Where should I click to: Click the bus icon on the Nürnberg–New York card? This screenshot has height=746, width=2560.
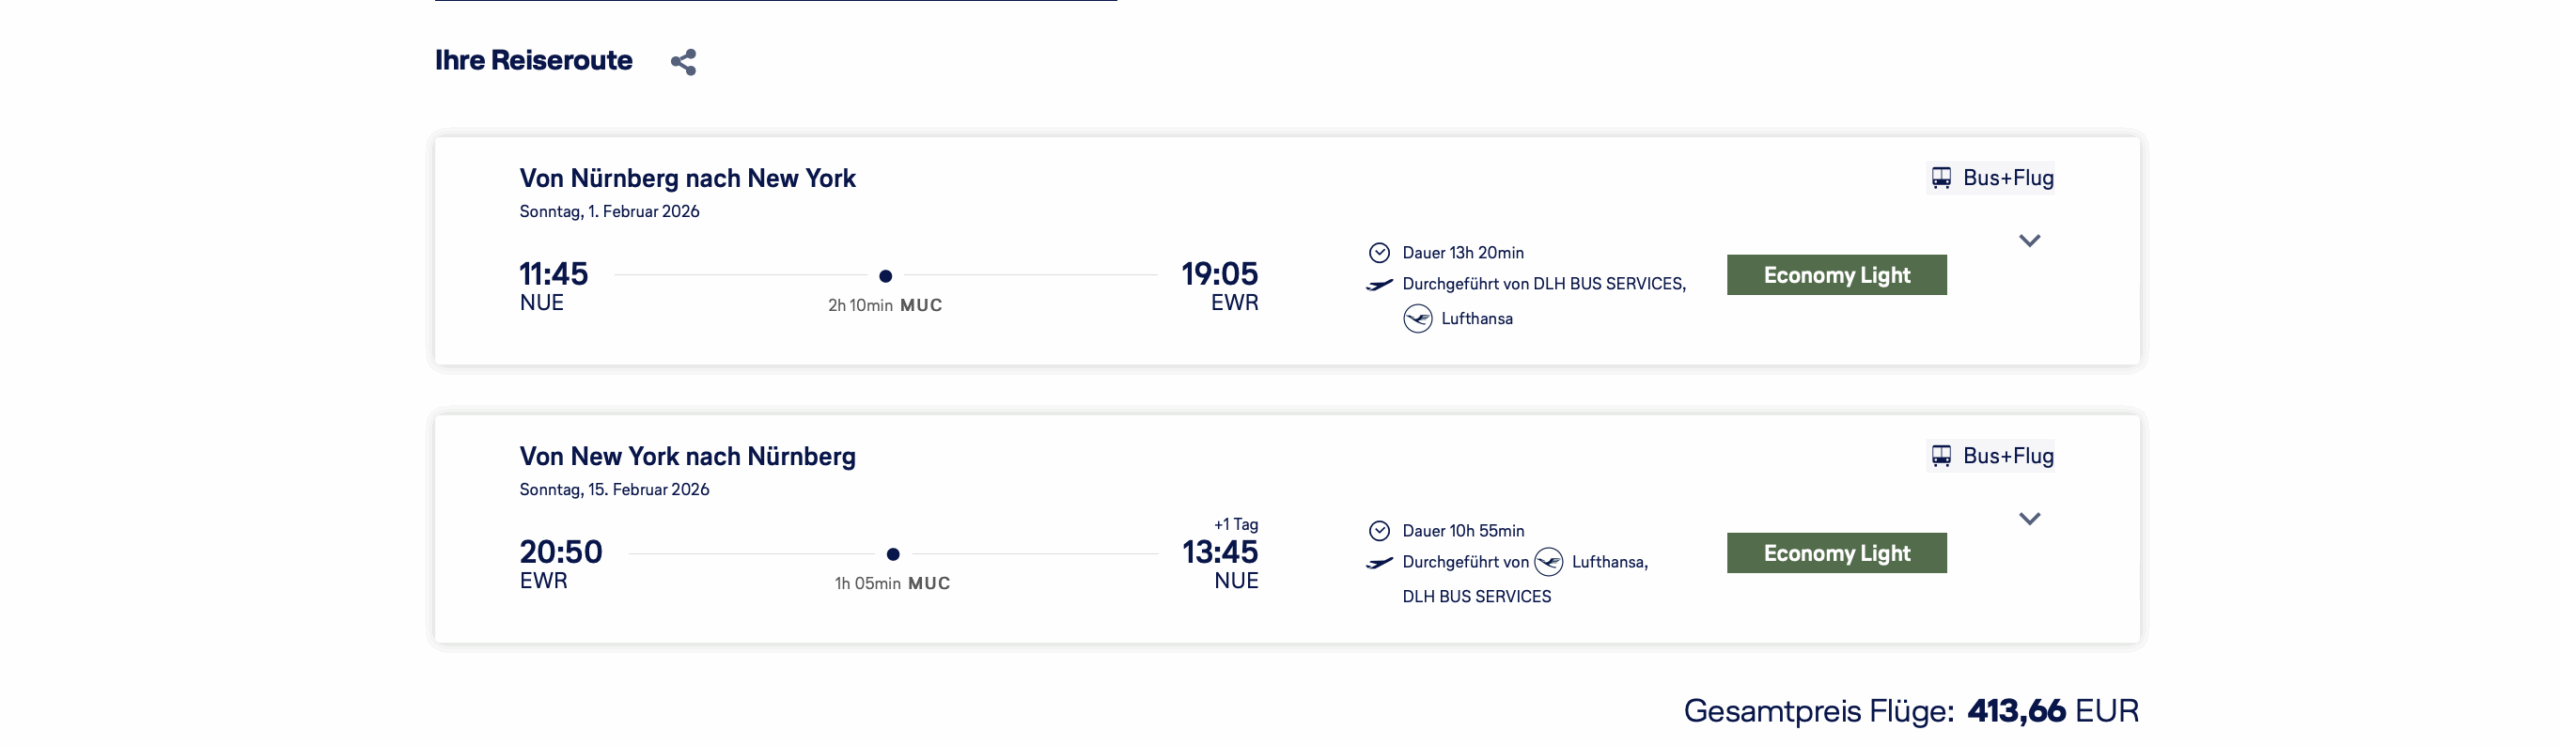[1941, 178]
